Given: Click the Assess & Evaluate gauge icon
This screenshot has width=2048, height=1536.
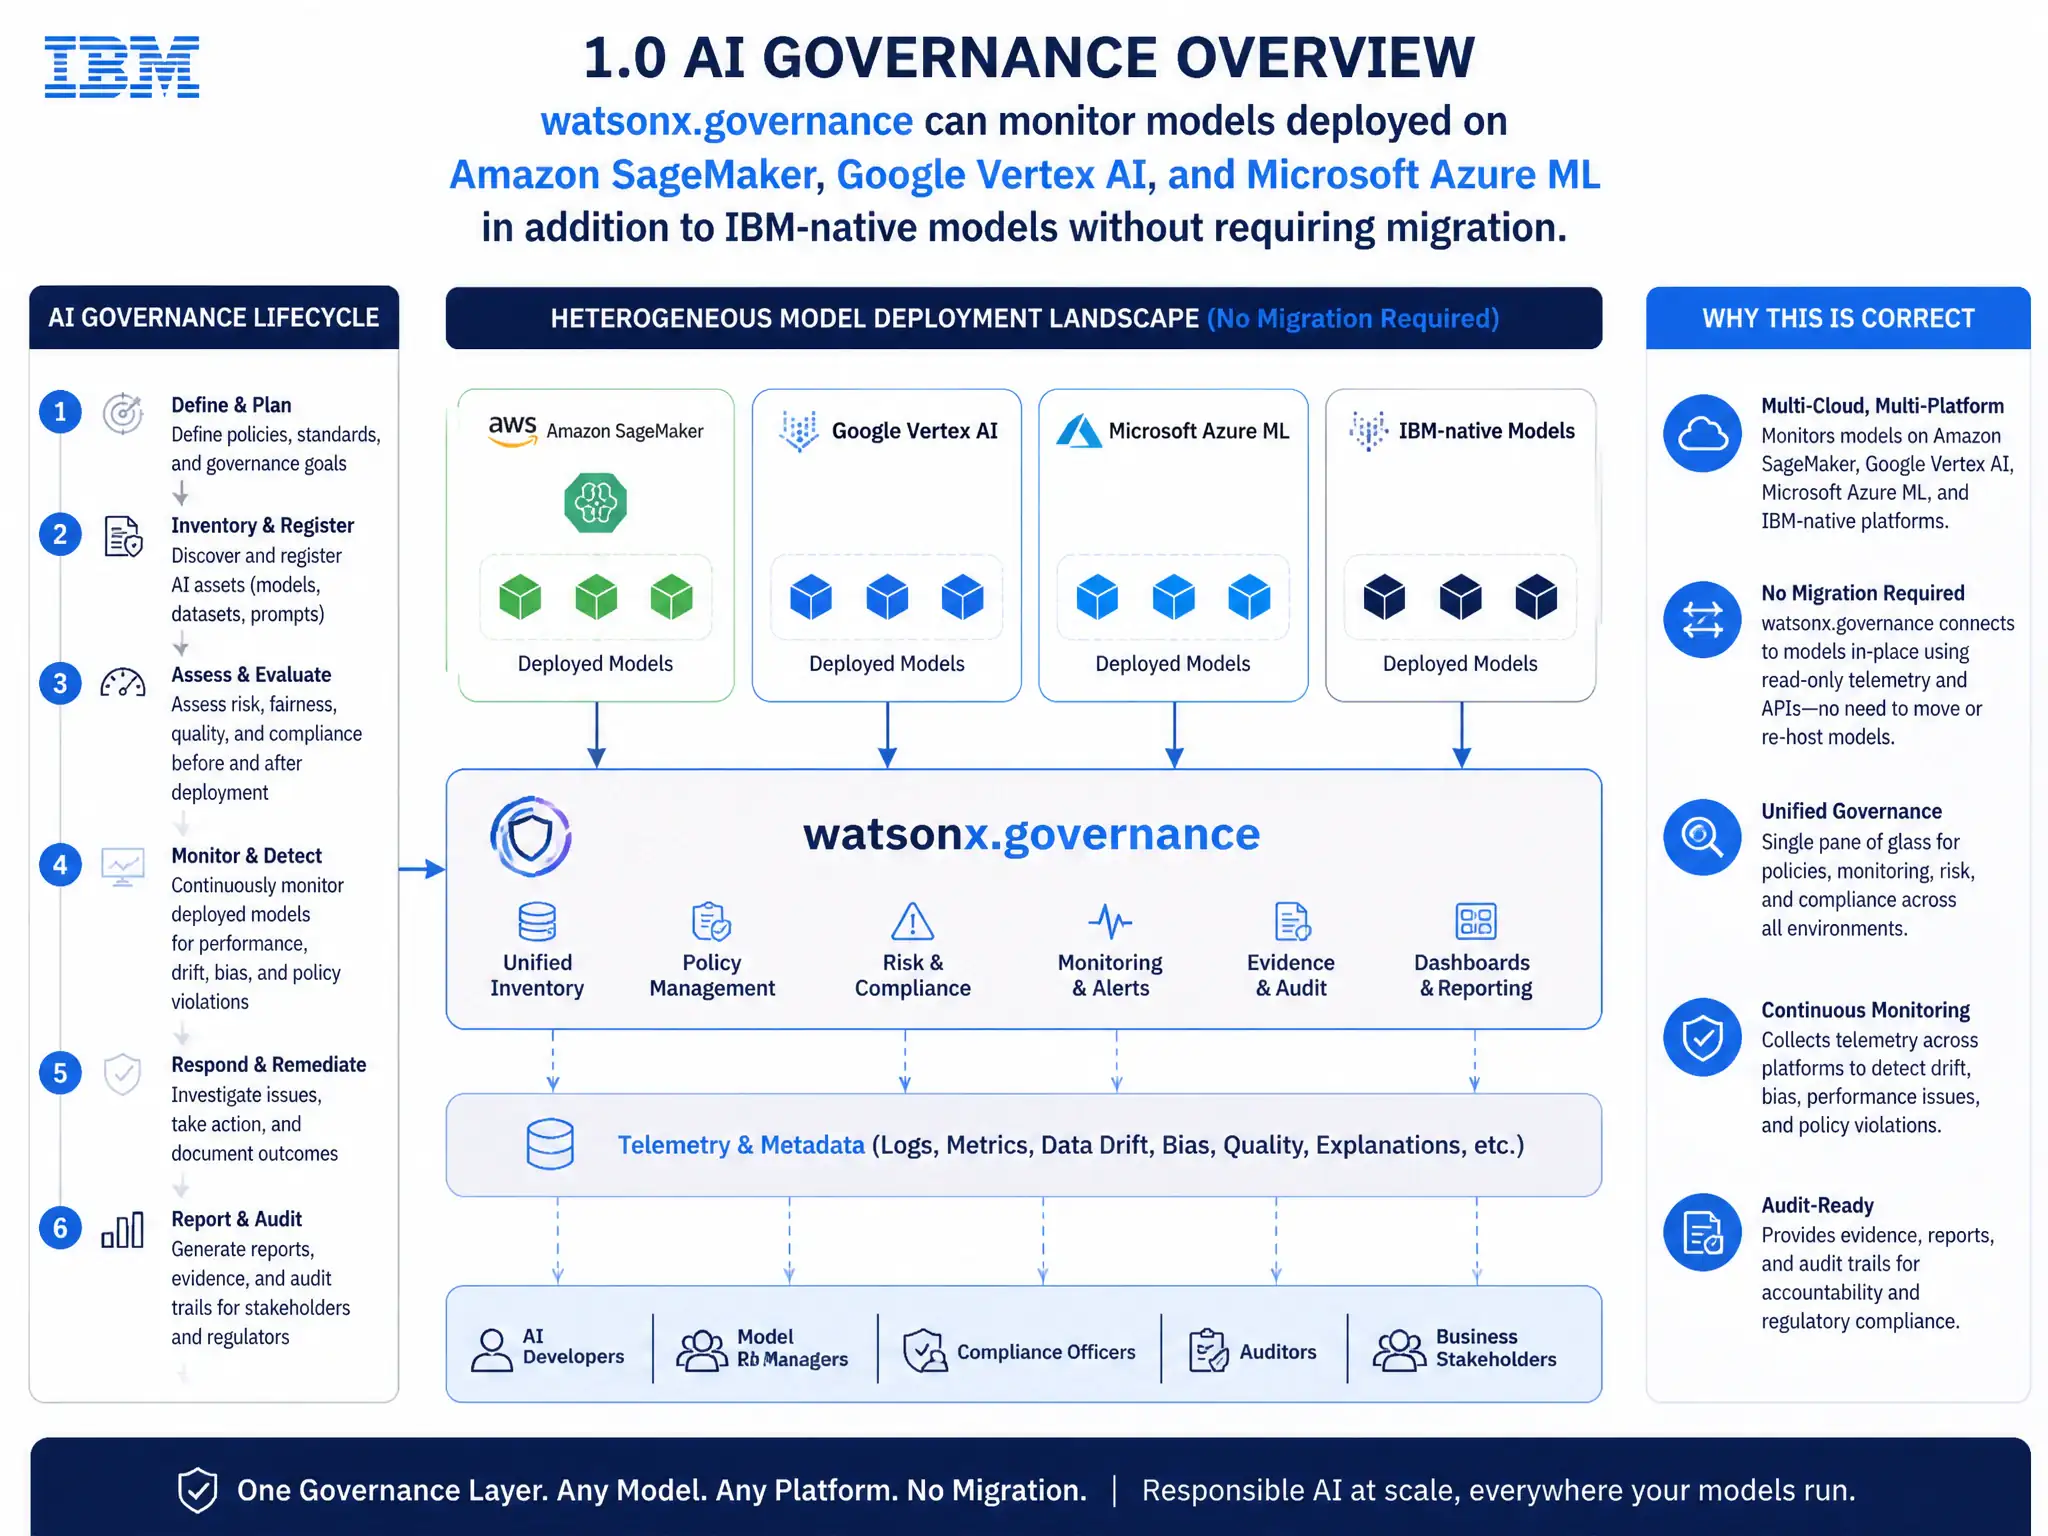Looking at the screenshot, I should point(123,683).
